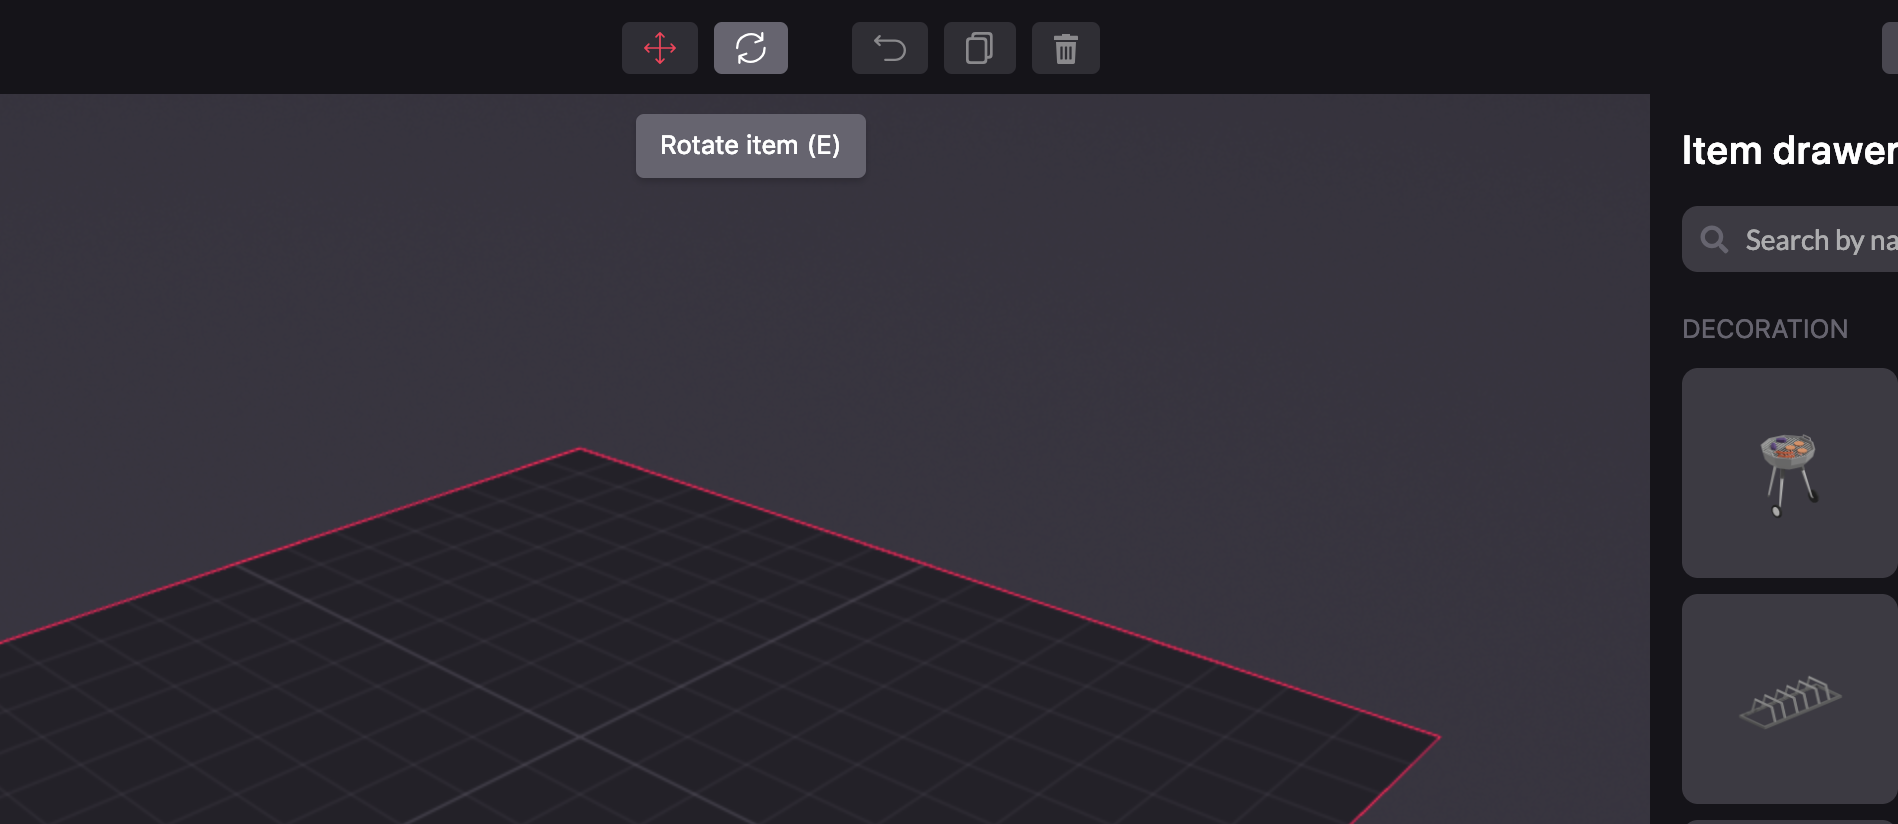This screenshot has height=824, width=1898.
Task: Select the Move item tool
Action: (660, 48)
